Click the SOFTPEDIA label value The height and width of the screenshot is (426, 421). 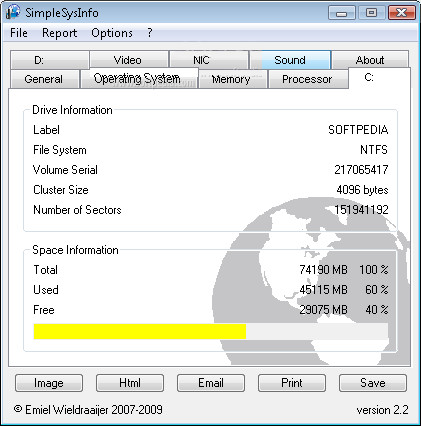pos(358,130)
